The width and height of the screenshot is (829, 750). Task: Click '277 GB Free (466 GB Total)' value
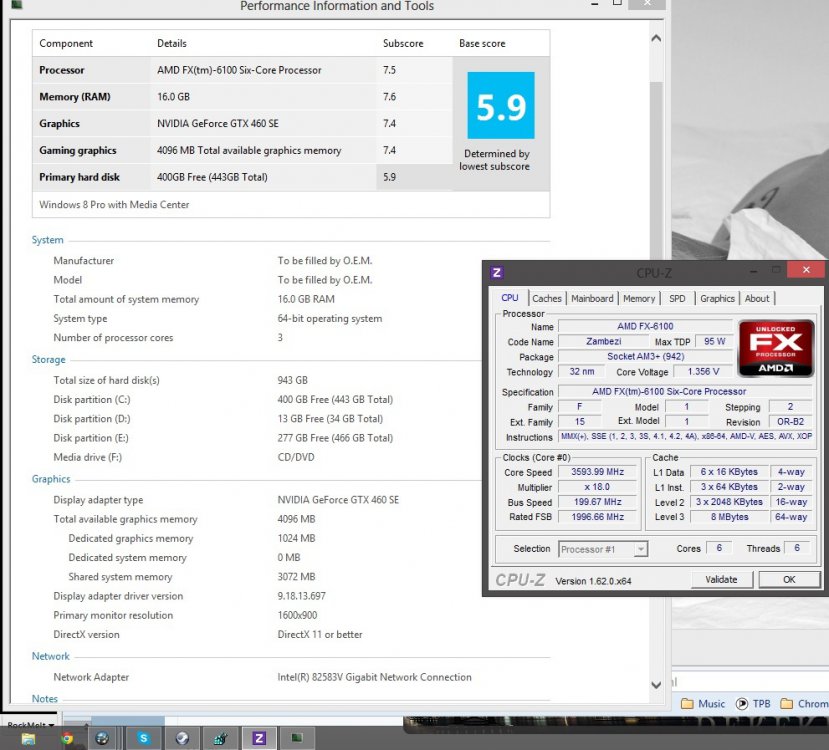click(x=335, y=438)
